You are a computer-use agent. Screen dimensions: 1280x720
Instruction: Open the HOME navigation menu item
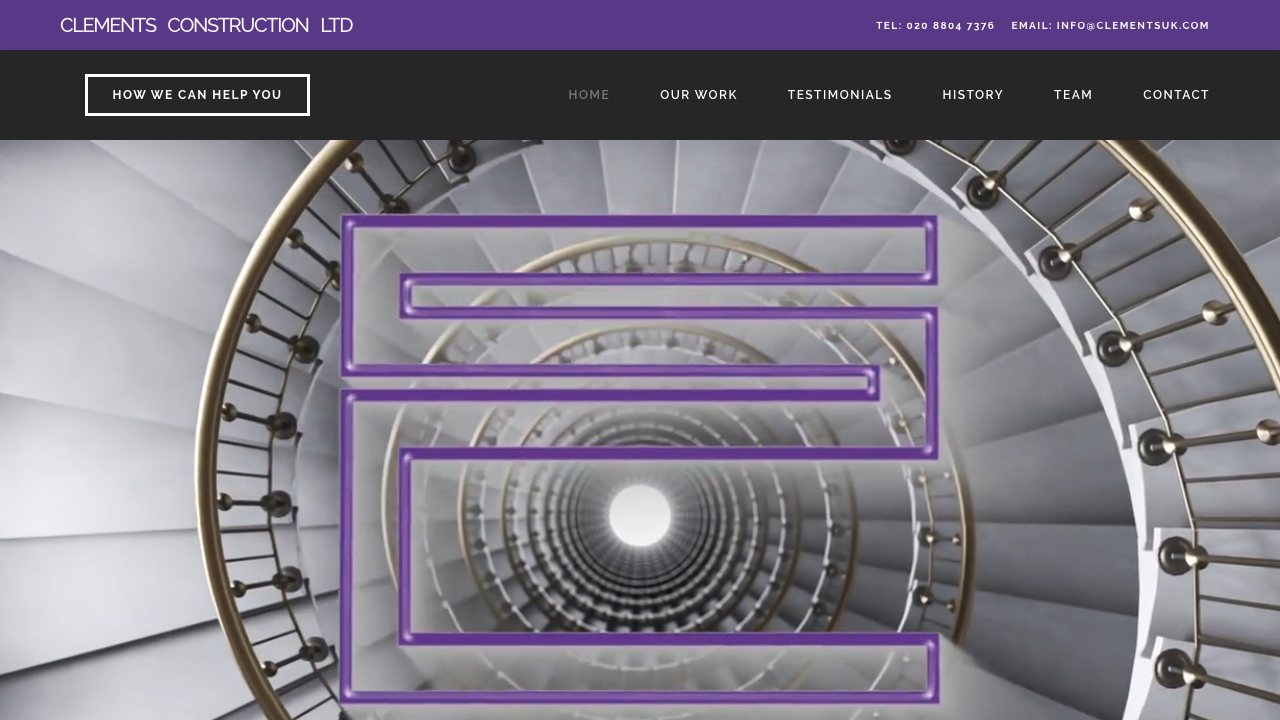(588, 94)
